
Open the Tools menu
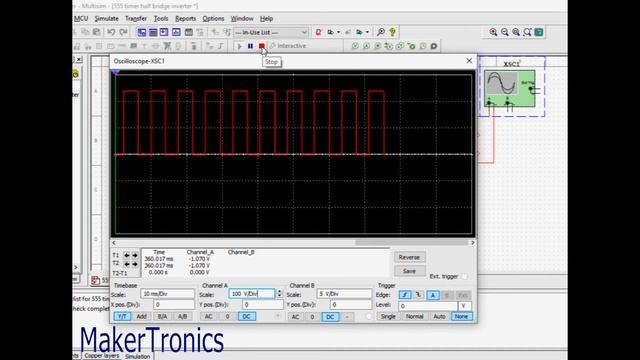tap(161, 19)
